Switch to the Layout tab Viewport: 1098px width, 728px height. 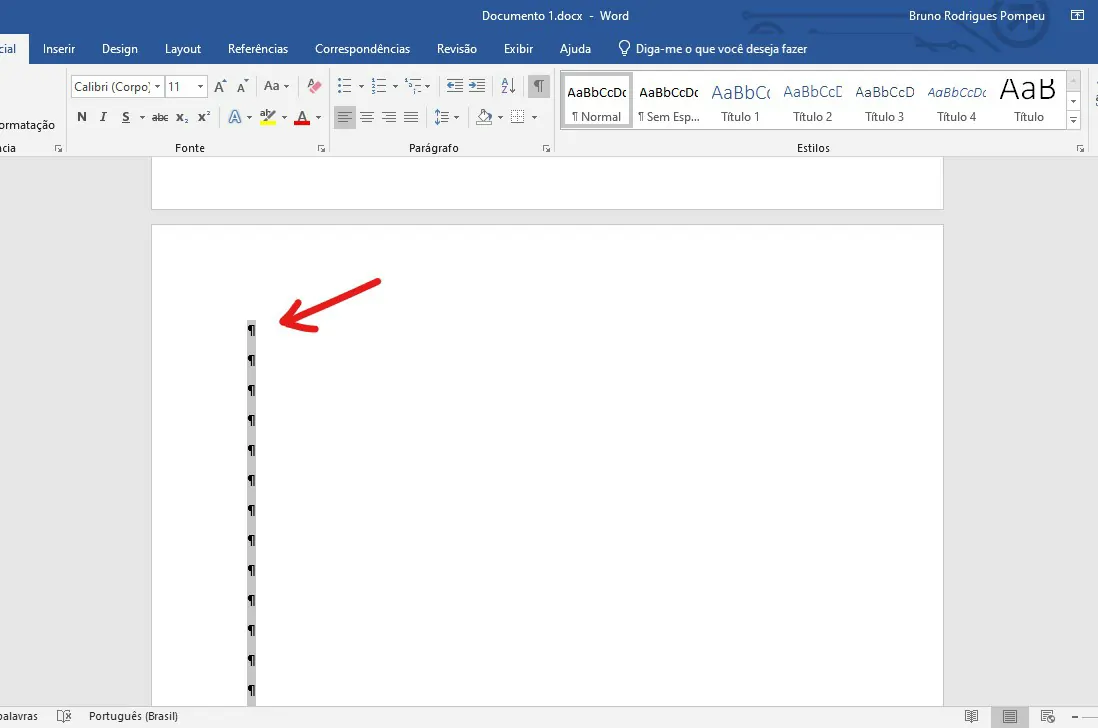tap(183, 49)
